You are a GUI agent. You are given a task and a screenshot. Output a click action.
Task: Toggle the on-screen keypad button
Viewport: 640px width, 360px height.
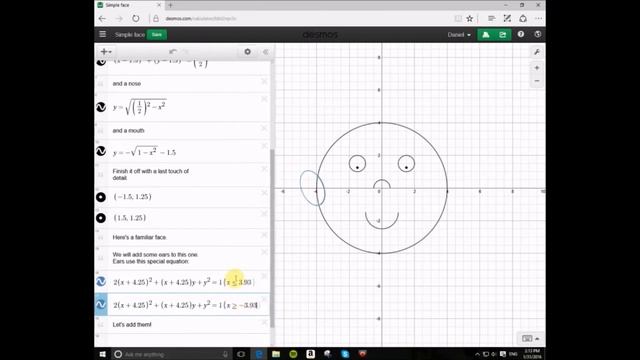(x=530, y=338)
